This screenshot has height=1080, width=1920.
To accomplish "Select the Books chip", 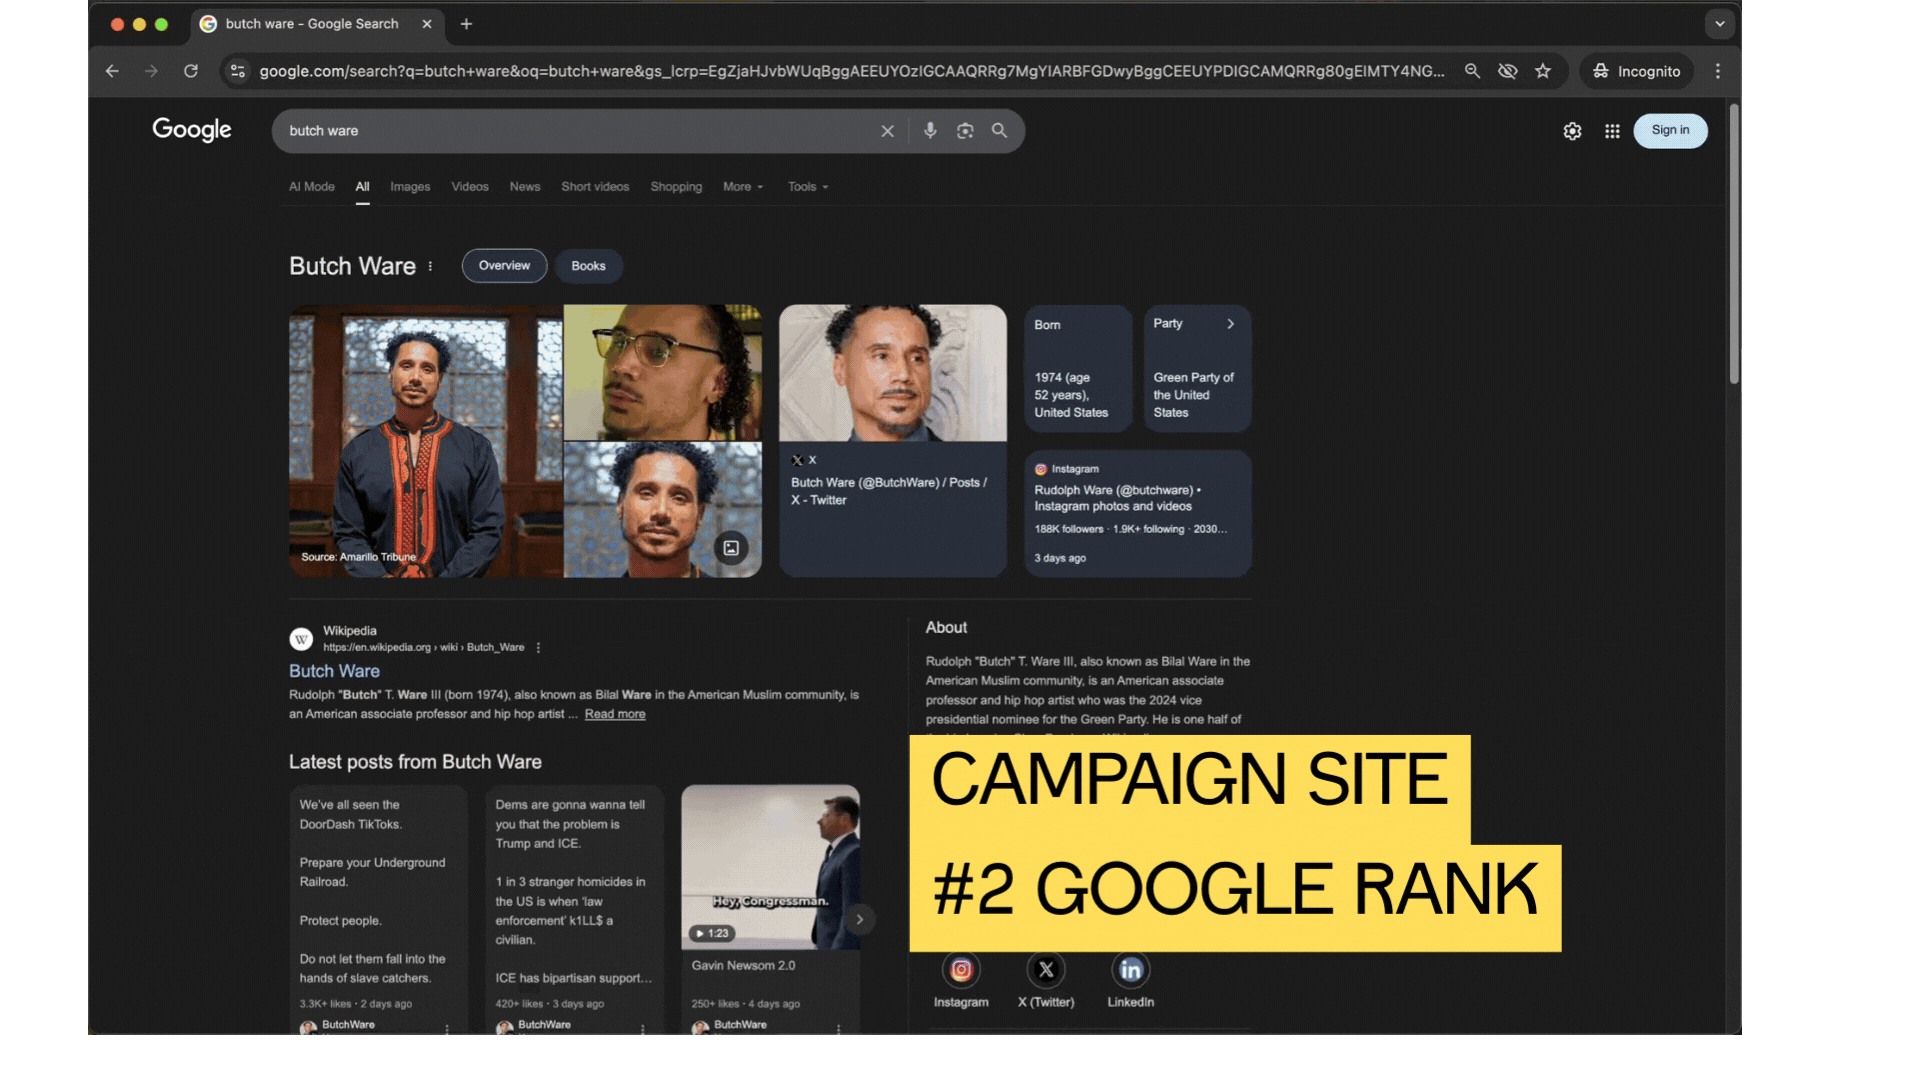I will 588,266.
